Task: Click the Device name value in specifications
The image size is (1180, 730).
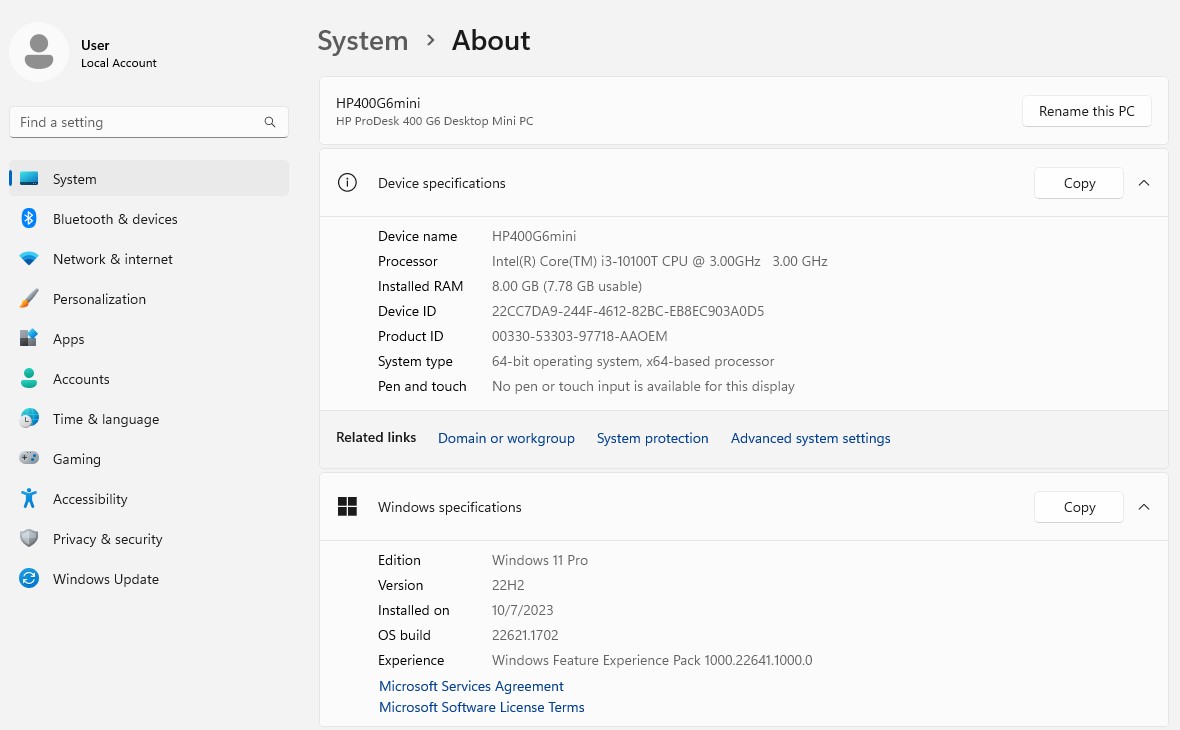Action: click(534, 236)
